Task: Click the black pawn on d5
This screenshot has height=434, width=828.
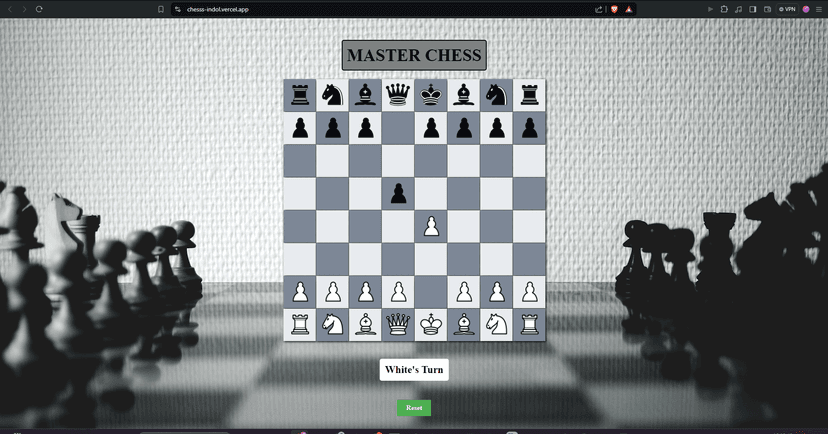Action: pyautogui.click(x=398, y=193)
